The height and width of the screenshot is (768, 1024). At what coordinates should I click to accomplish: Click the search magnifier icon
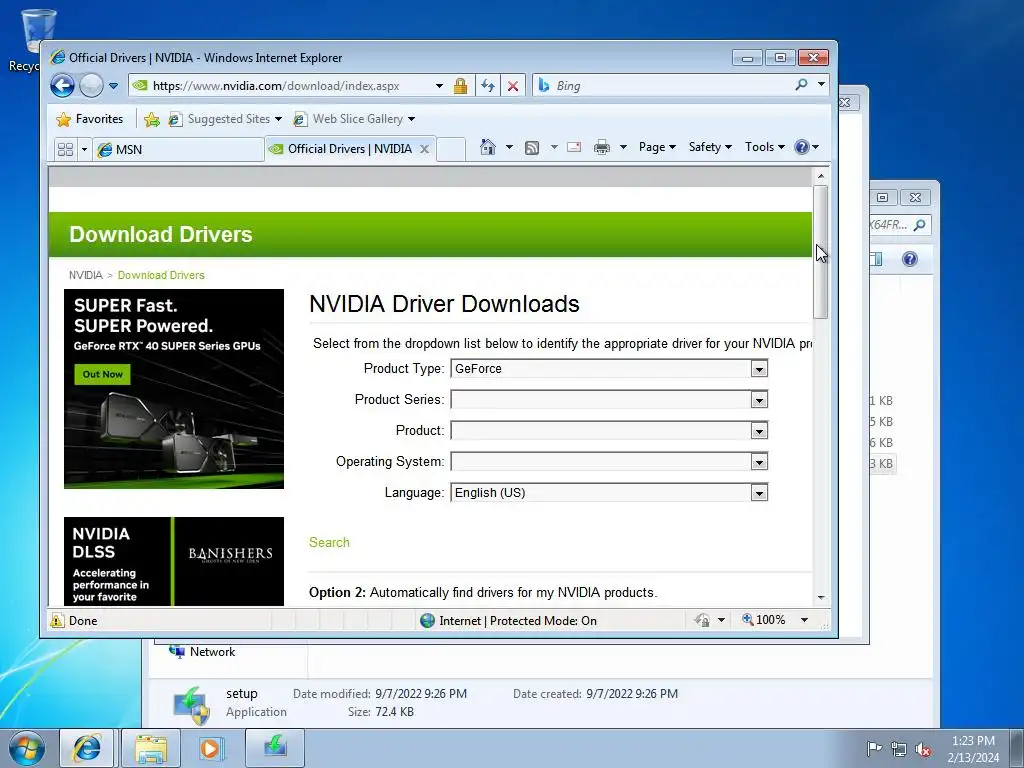801,84
